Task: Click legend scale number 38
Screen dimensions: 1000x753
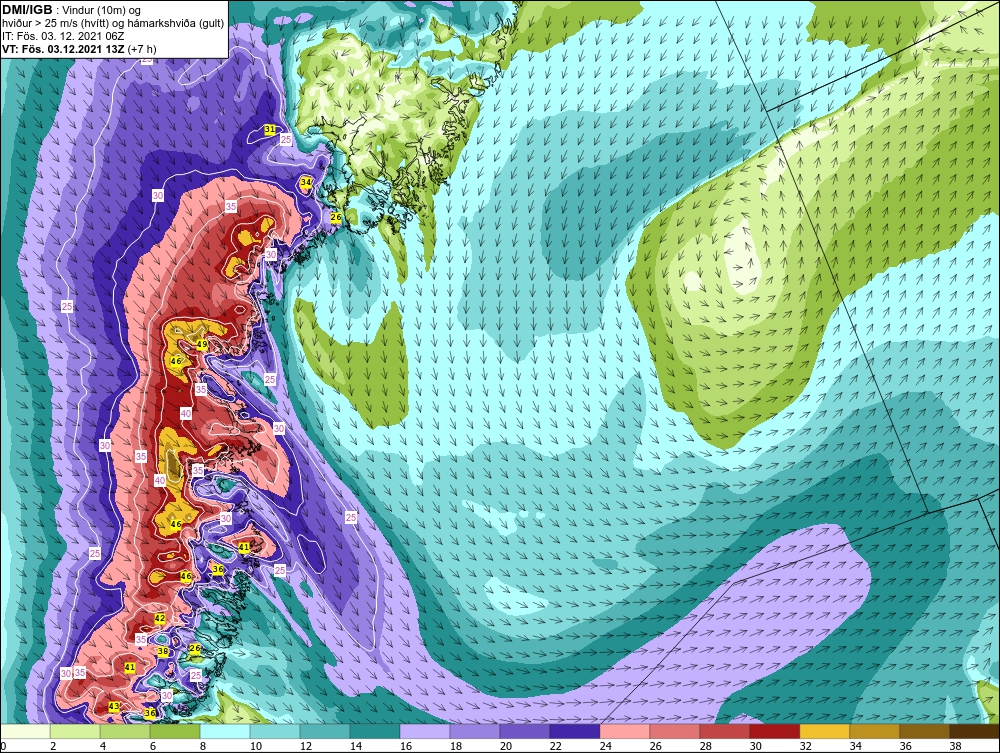Action: point(955,747)
